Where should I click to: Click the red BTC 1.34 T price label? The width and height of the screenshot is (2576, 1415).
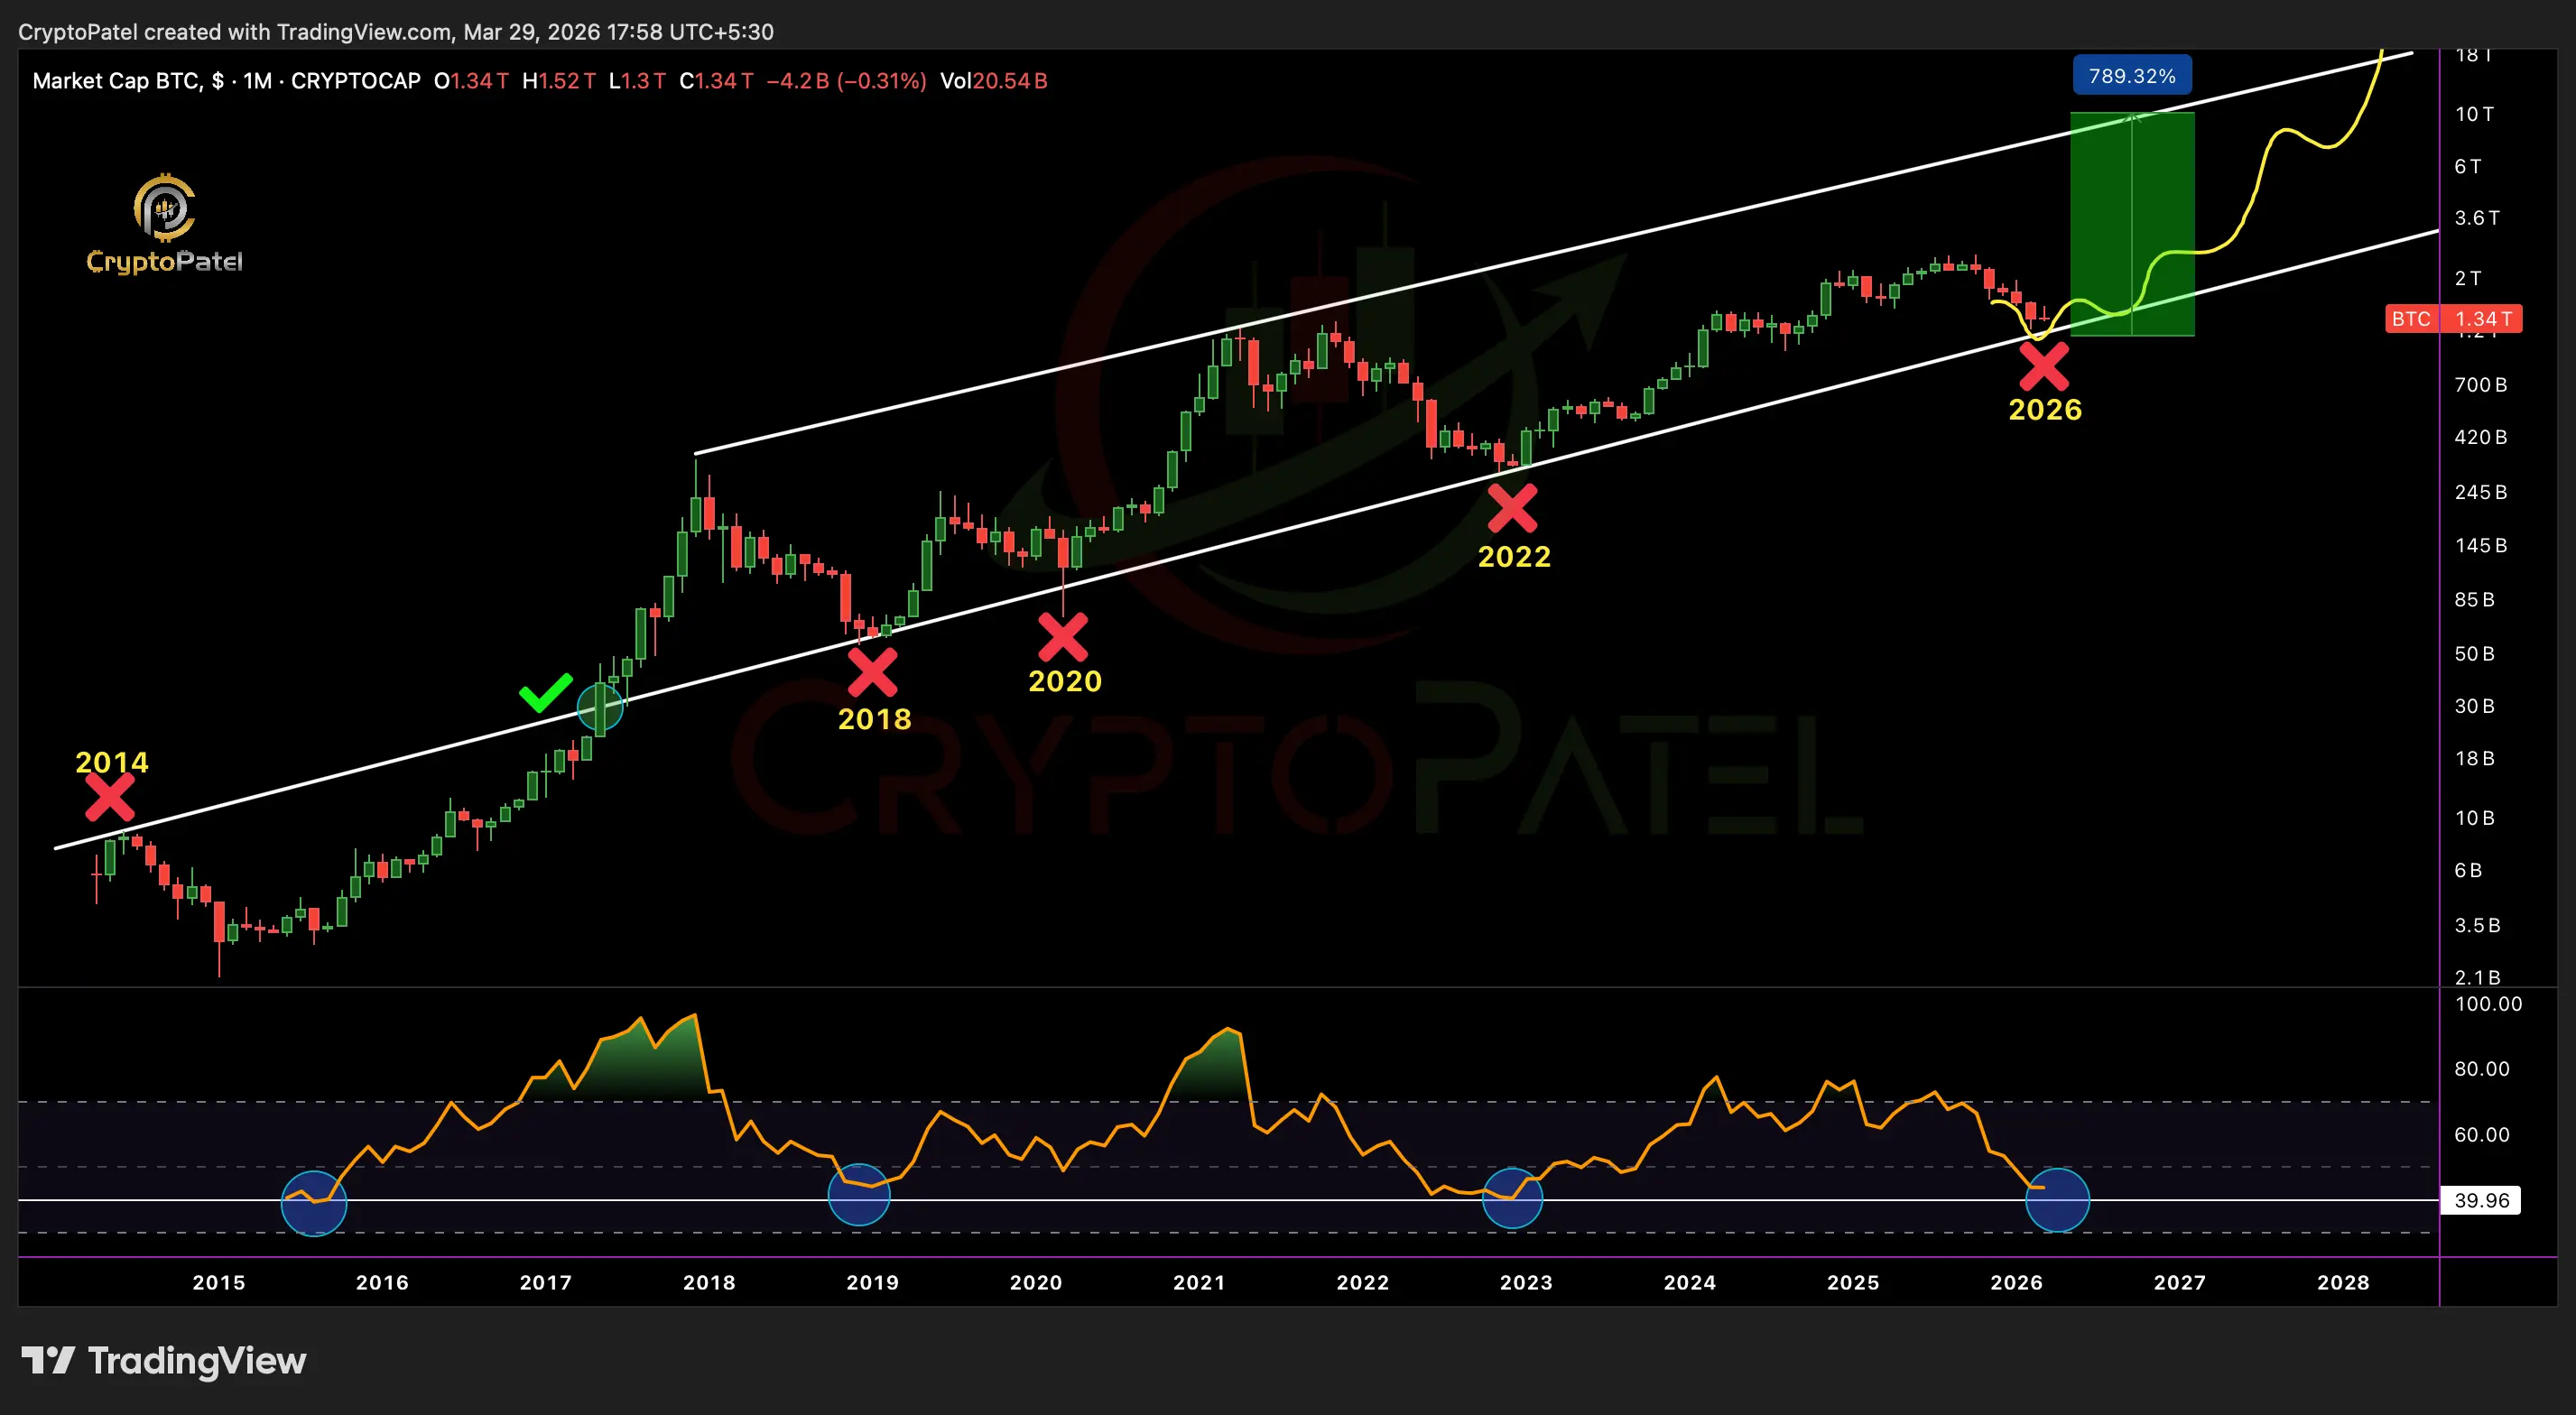[x=2453, y=319]
